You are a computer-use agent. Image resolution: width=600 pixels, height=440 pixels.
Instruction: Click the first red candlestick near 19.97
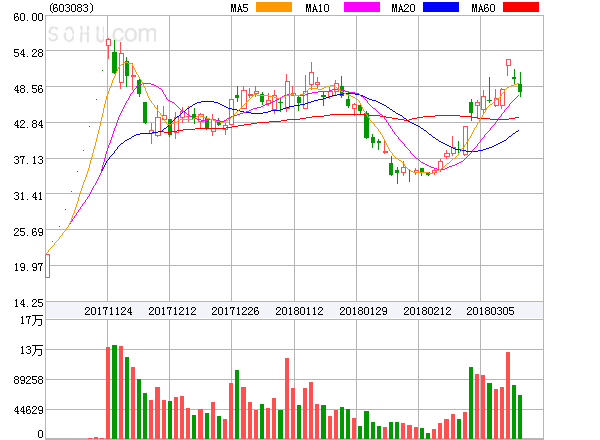pos(47,266)
